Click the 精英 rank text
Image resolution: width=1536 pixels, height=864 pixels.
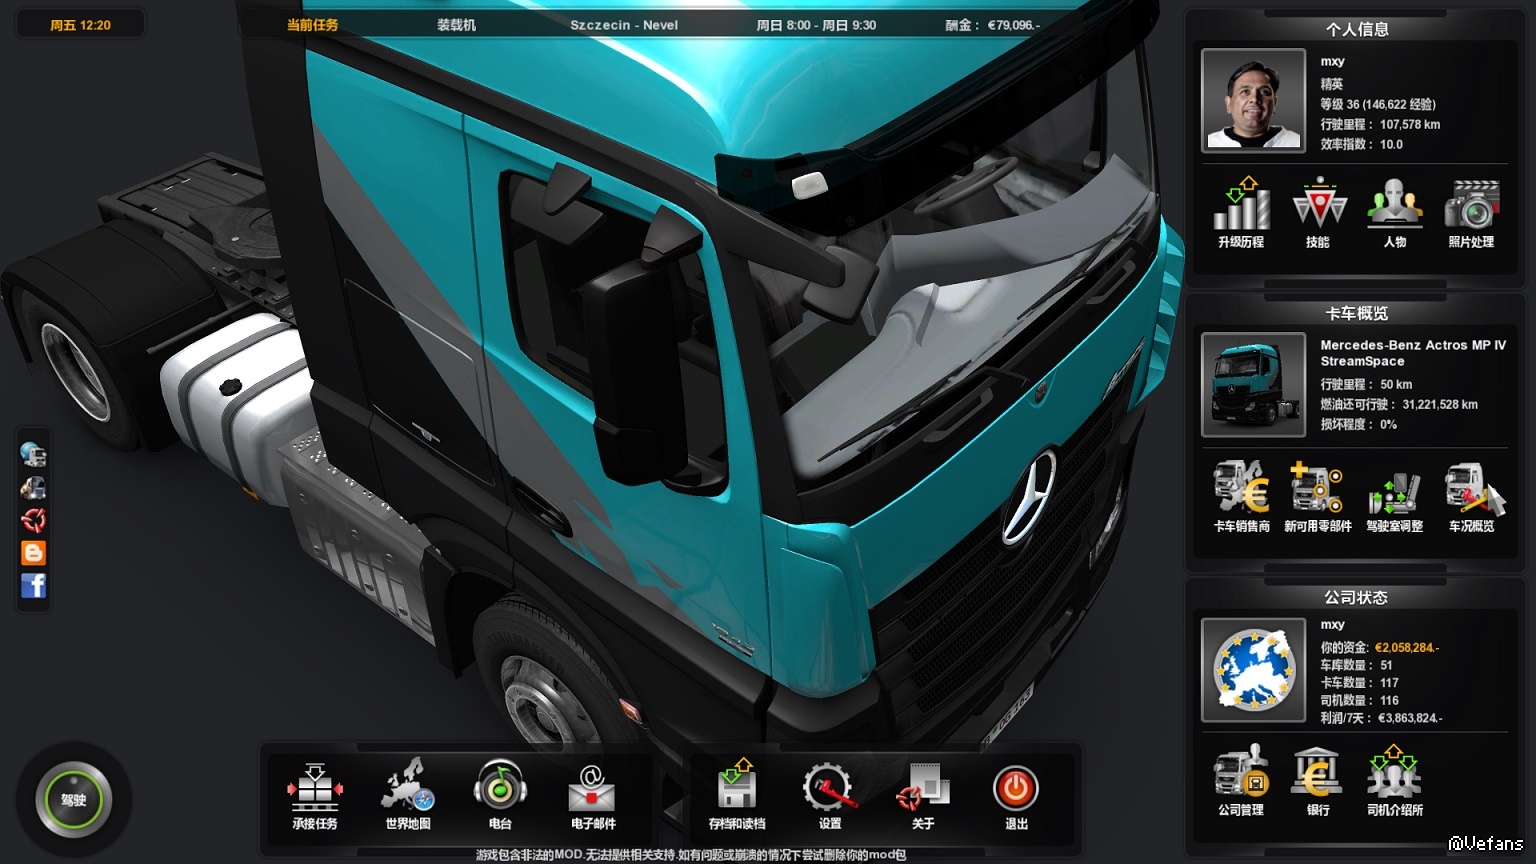tap(1331, 84)
